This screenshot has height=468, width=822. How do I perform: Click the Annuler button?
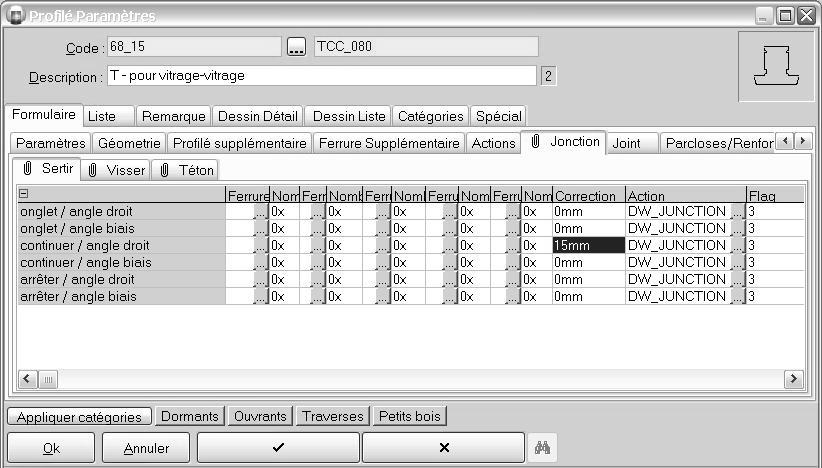tap(146, 448)
